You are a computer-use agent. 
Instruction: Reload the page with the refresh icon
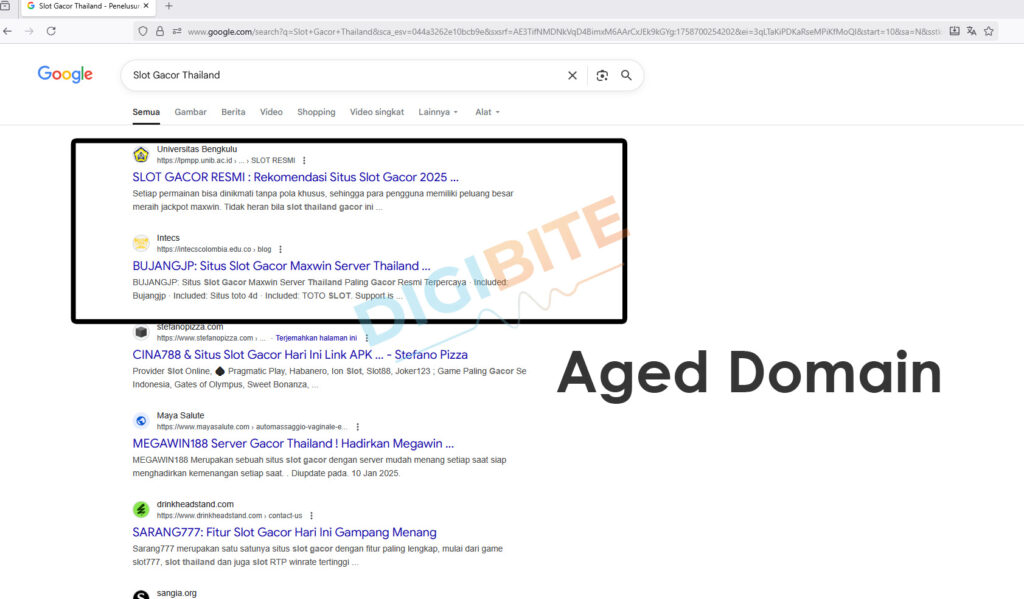click(x=51, y=31)
